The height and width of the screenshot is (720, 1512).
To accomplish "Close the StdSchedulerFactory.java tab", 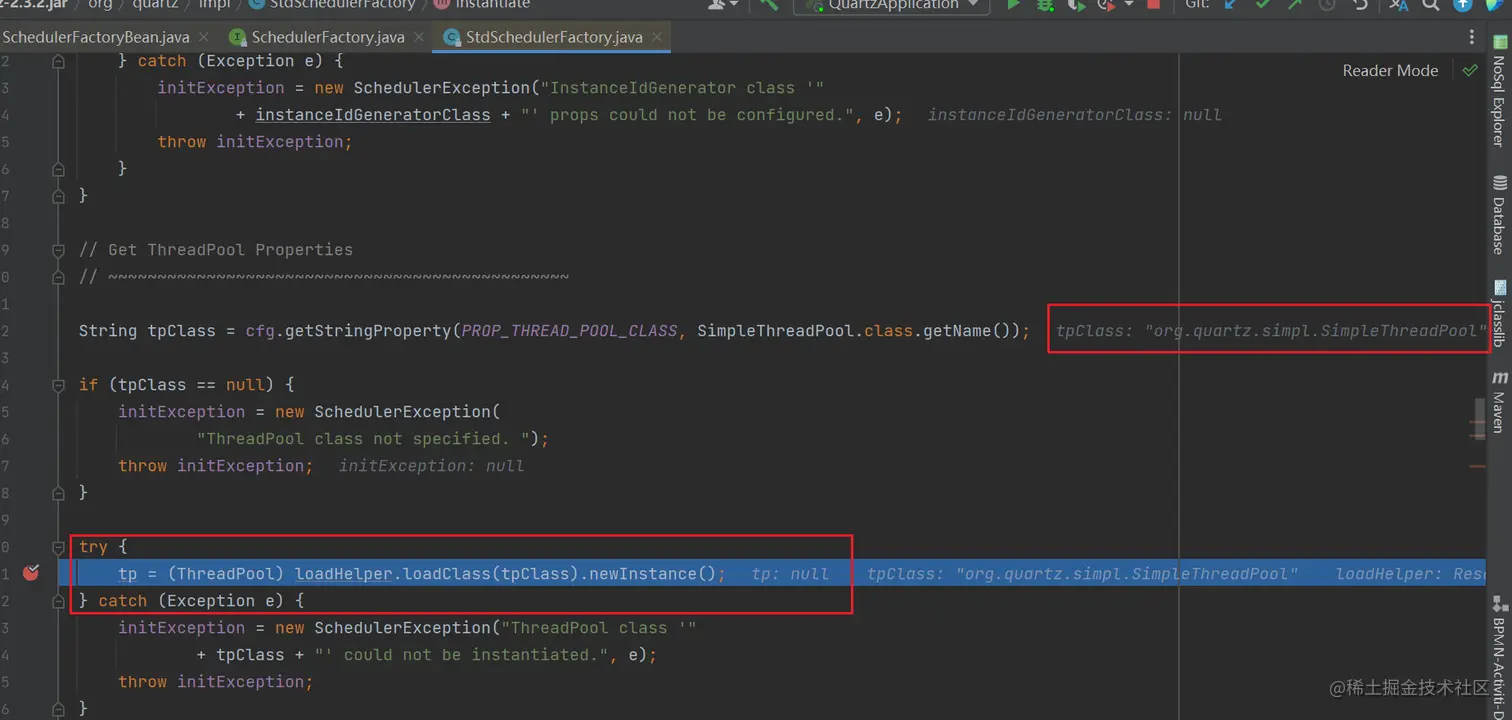I will pyautogui.click(x=658, y=38).
